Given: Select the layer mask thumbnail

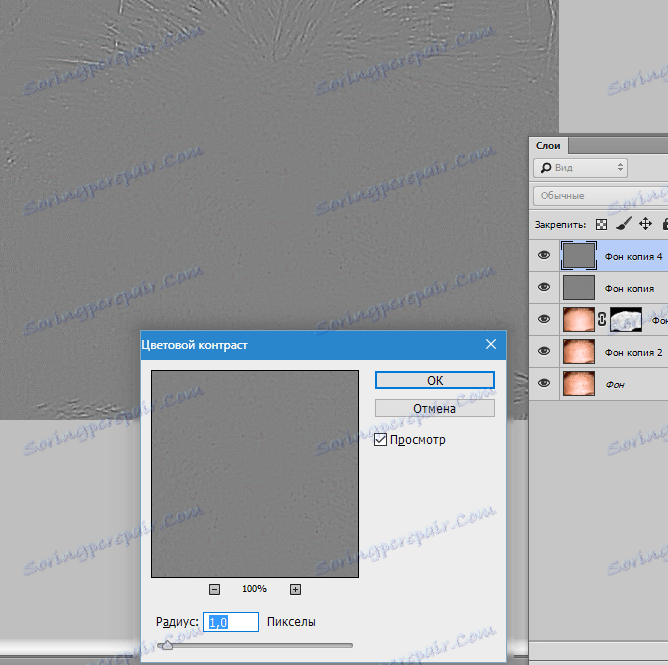Looking at the screenshot, I should click(626, 320).
